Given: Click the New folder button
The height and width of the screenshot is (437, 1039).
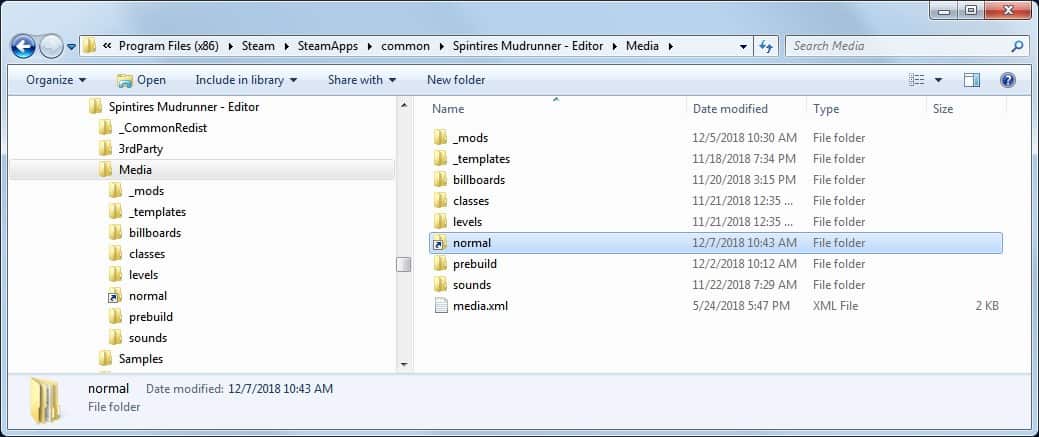Looking at the screenshot, I should click(x=456, y=80).
